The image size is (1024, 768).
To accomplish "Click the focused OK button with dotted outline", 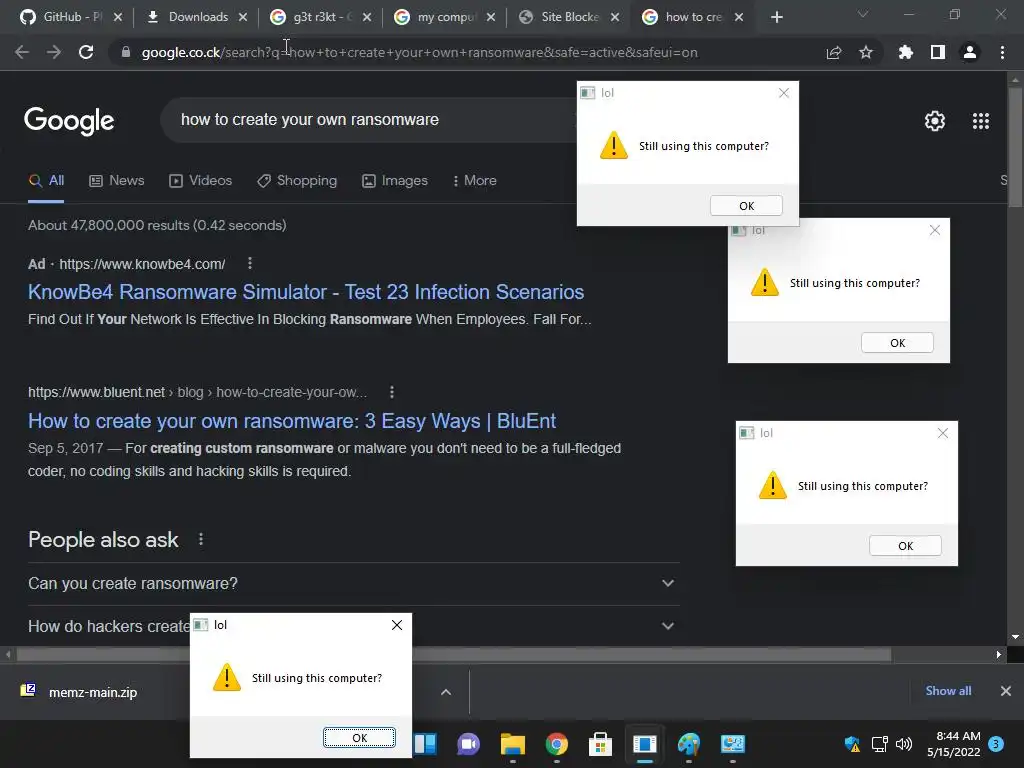I will 359,737.
